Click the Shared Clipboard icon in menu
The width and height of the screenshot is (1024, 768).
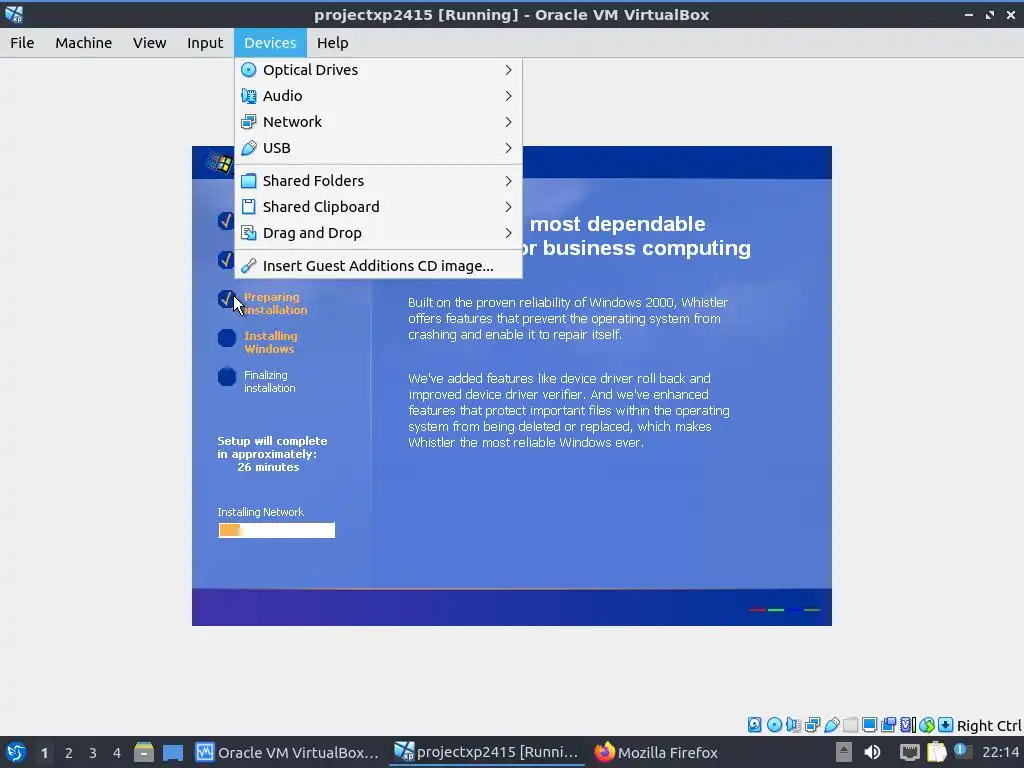[249, 207]
